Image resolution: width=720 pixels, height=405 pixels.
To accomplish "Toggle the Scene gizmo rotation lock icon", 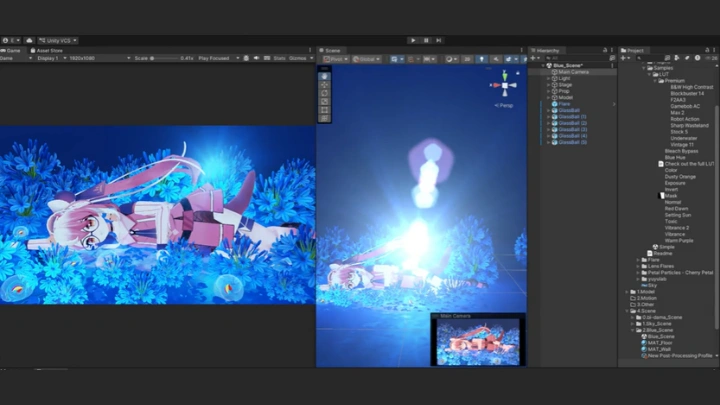I will (x=518, y=73).
